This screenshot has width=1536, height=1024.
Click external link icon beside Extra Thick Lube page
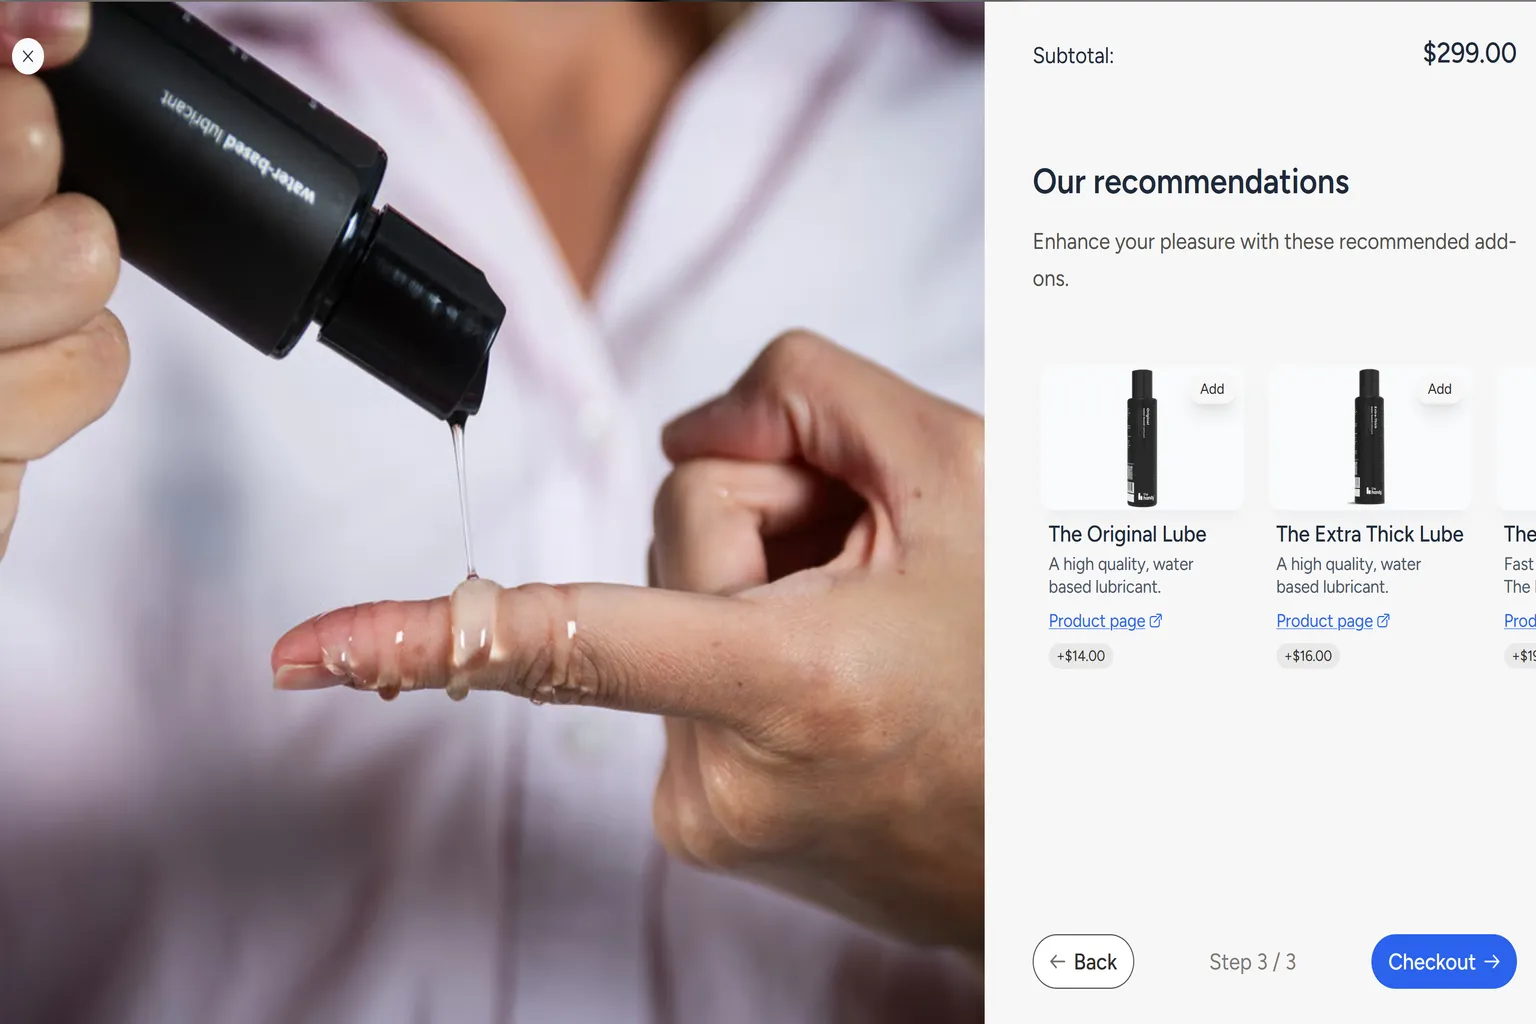[x=1384, y=621]
